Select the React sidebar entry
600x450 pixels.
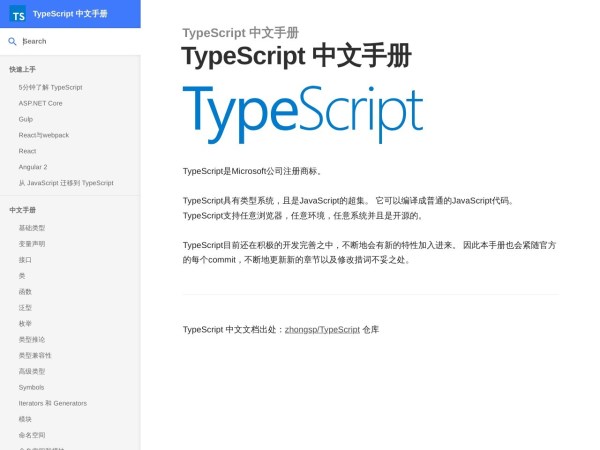pos(27,151)
